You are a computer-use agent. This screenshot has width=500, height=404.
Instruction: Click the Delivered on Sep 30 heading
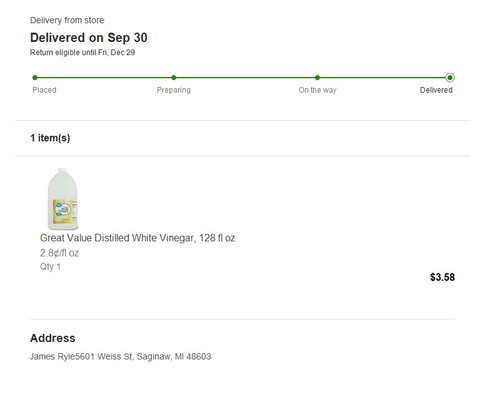[89, 38]
